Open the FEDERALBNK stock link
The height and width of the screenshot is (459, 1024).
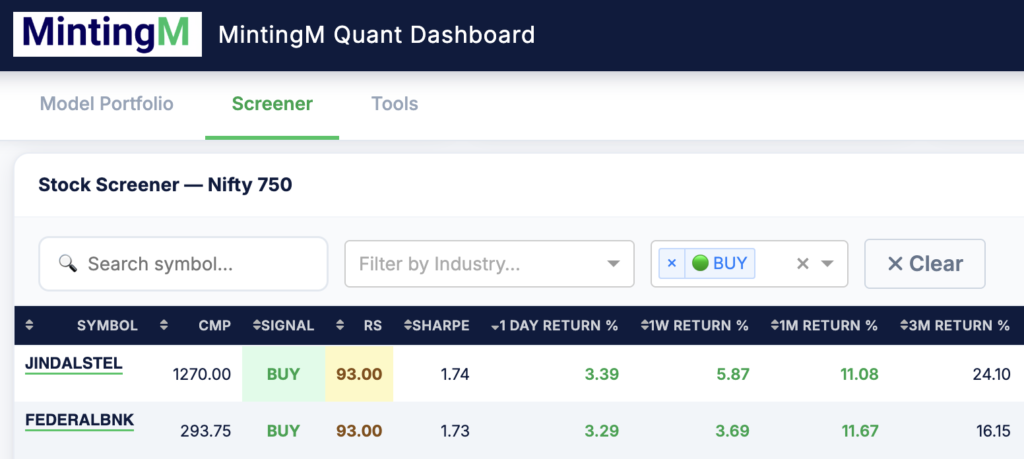click(79, 420)
